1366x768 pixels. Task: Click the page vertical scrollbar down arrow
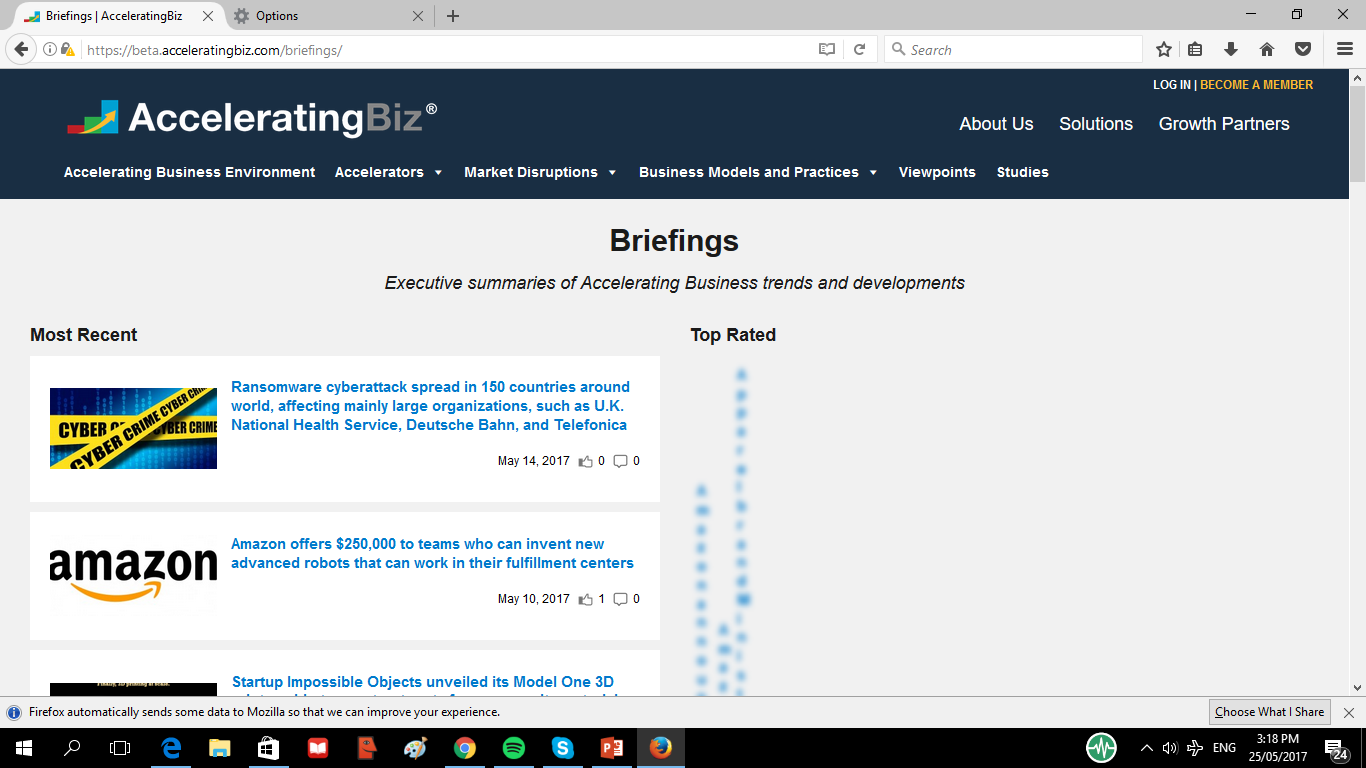(x=1357, y=687)
